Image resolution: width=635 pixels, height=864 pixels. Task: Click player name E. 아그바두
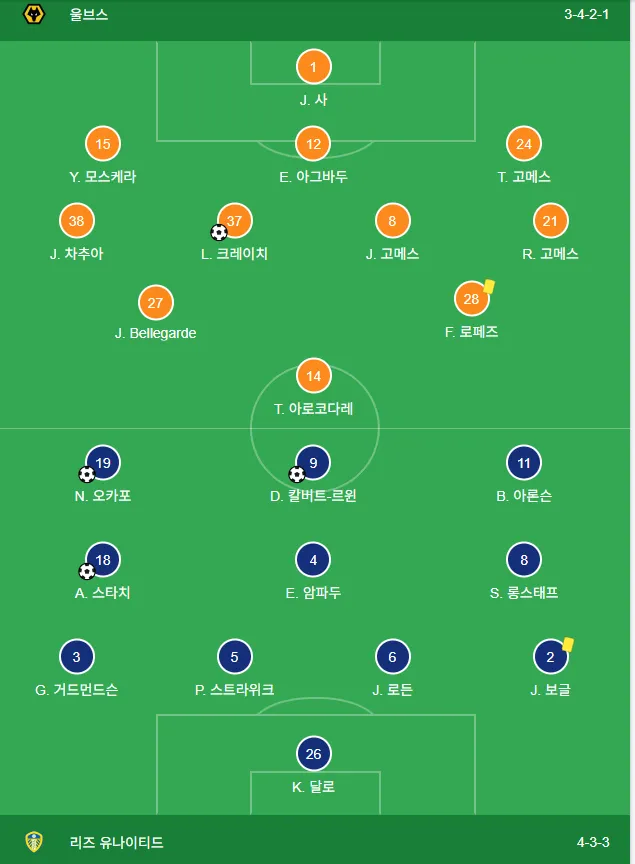tap(313, 177)
